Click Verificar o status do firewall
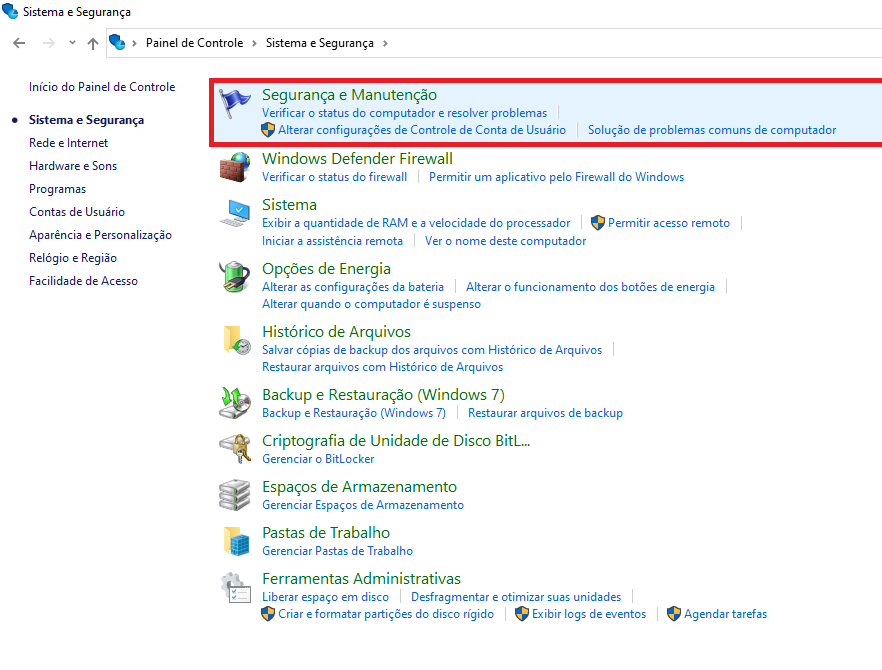882x670 pixels. tap(334, 177)
